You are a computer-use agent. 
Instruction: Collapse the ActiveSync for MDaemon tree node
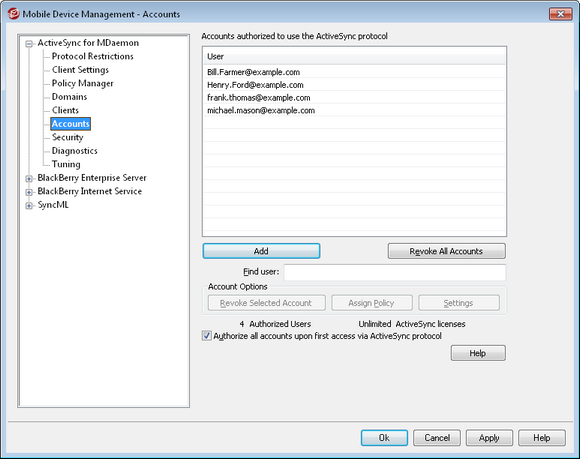tap(29, 44)
